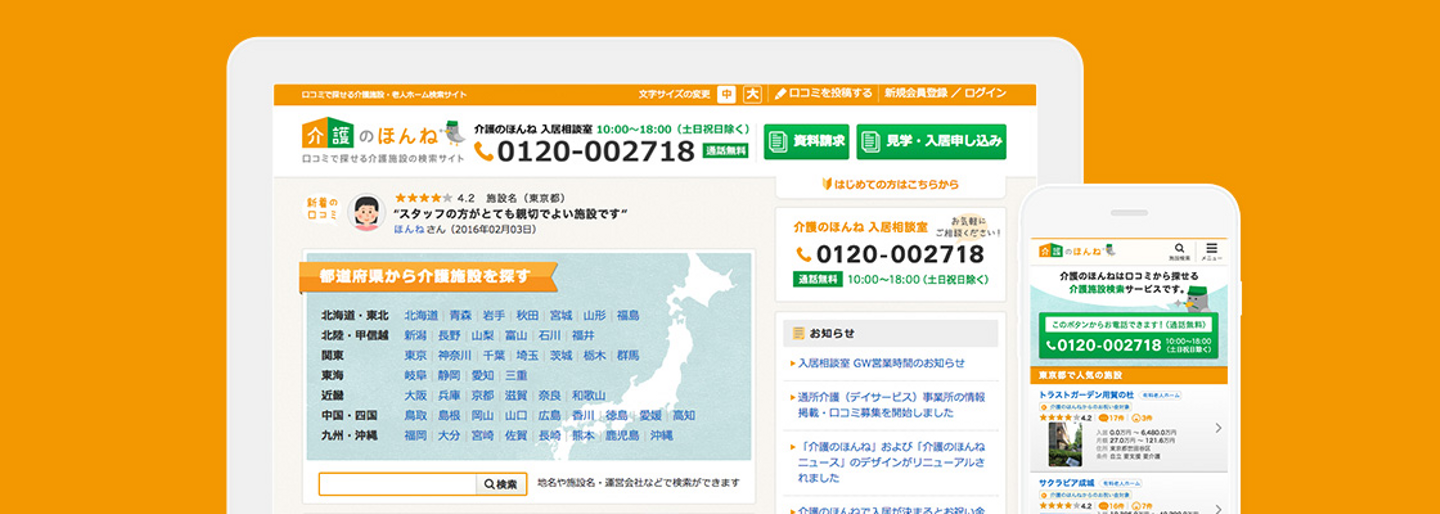Image resolution: width=1440 pixels, height=514 pixels.
Task: Open the 施設検索 magnifier on the phone
Action: pos(1180,251)
